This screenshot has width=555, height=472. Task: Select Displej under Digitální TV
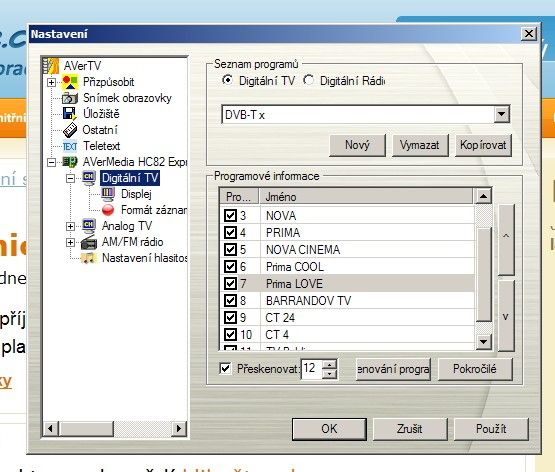click(136, 194)
